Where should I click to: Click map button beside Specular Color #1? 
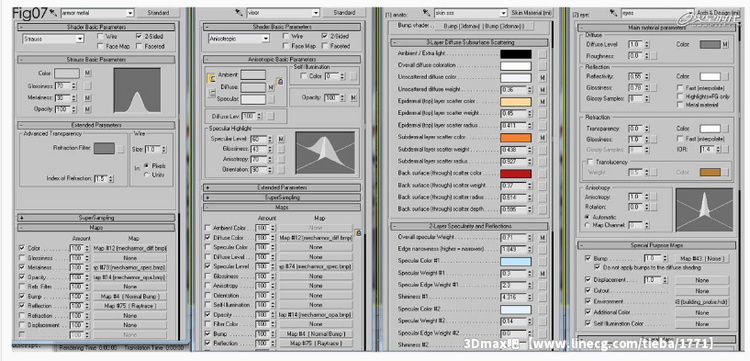[x=542, y=261]
